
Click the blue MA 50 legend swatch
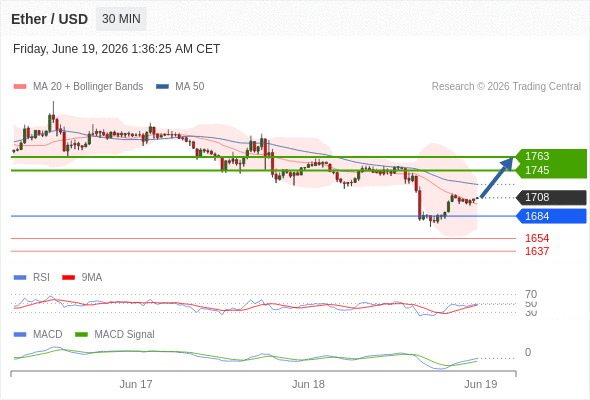pos(162,87)
